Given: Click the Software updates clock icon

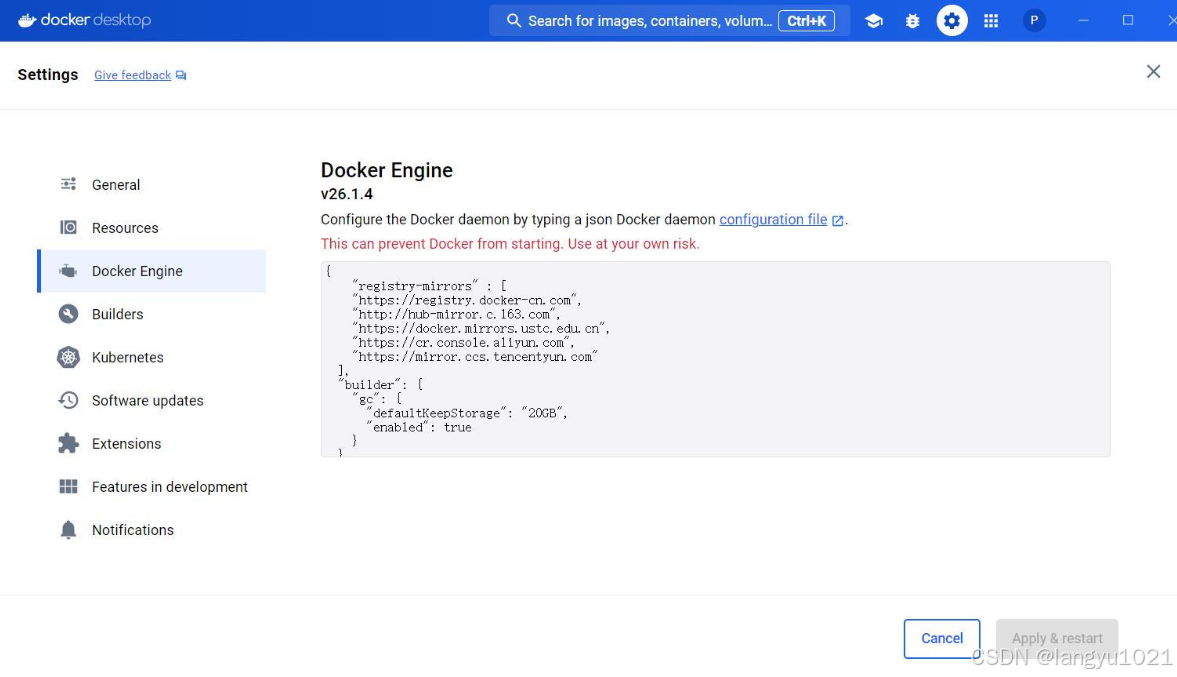Looking at the screenshot, I should pyautogui.click(x=68, y=400).
